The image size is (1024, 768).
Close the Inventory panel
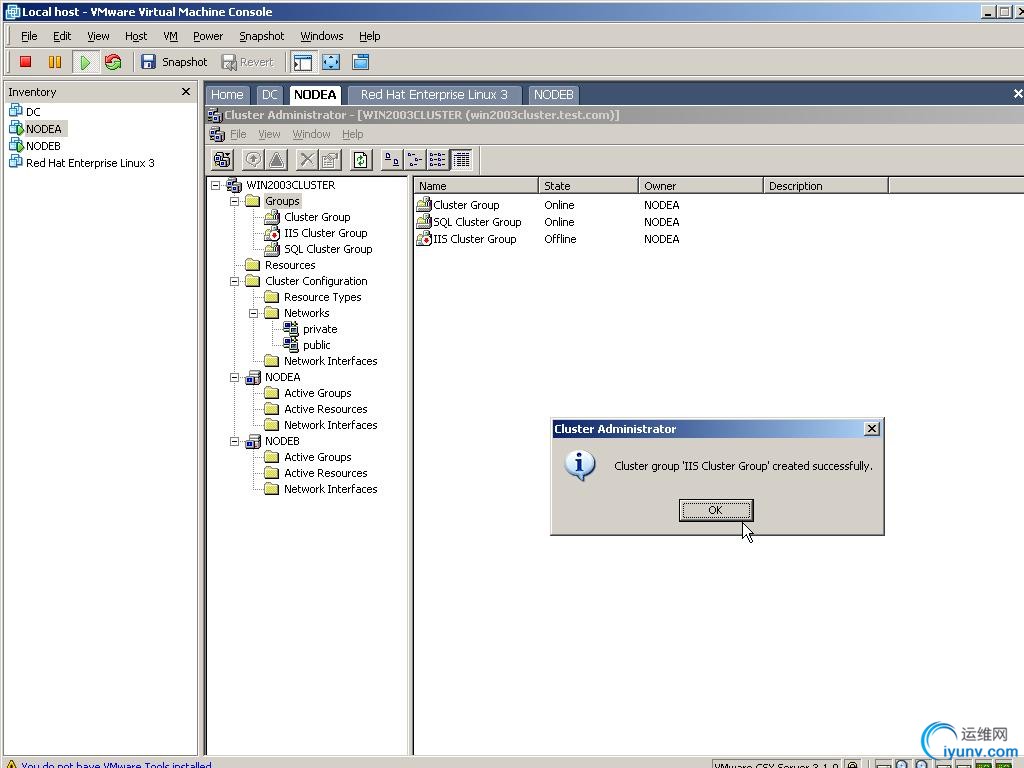click(185, 92)
